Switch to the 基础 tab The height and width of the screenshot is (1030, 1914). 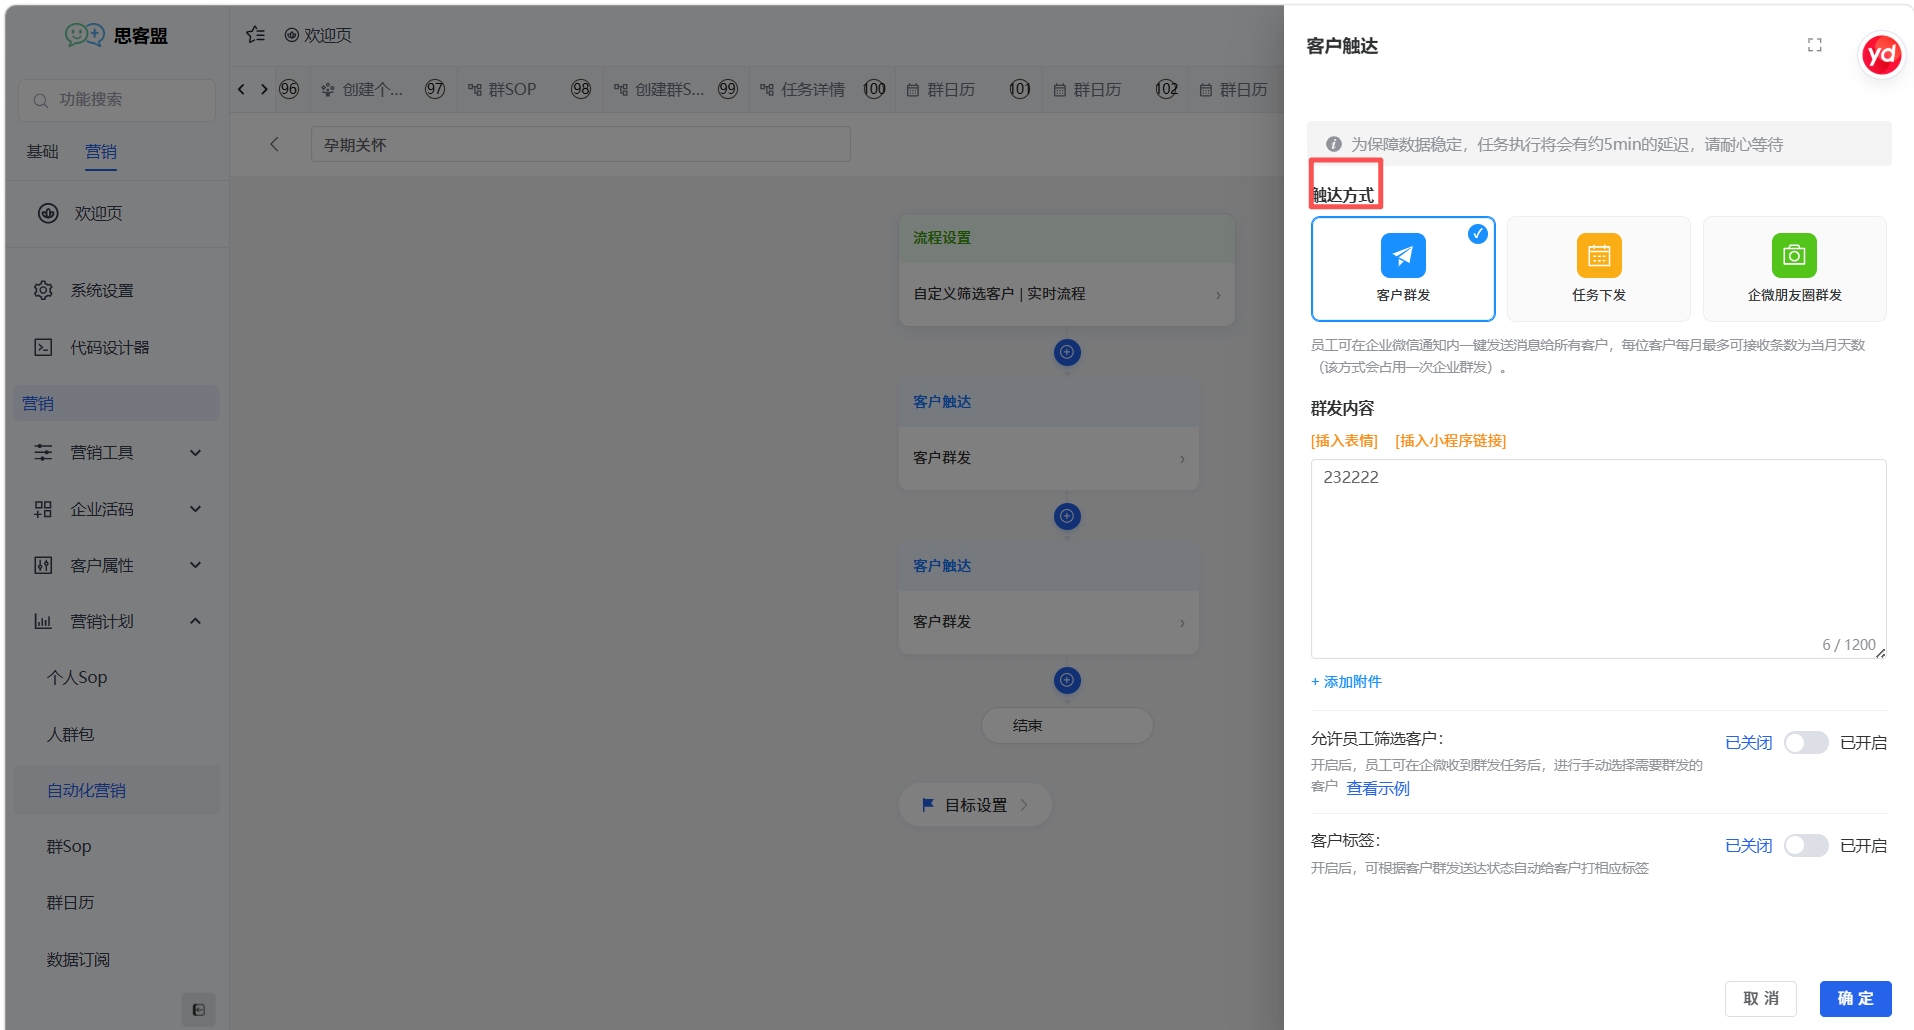click(x=42, y=151)
